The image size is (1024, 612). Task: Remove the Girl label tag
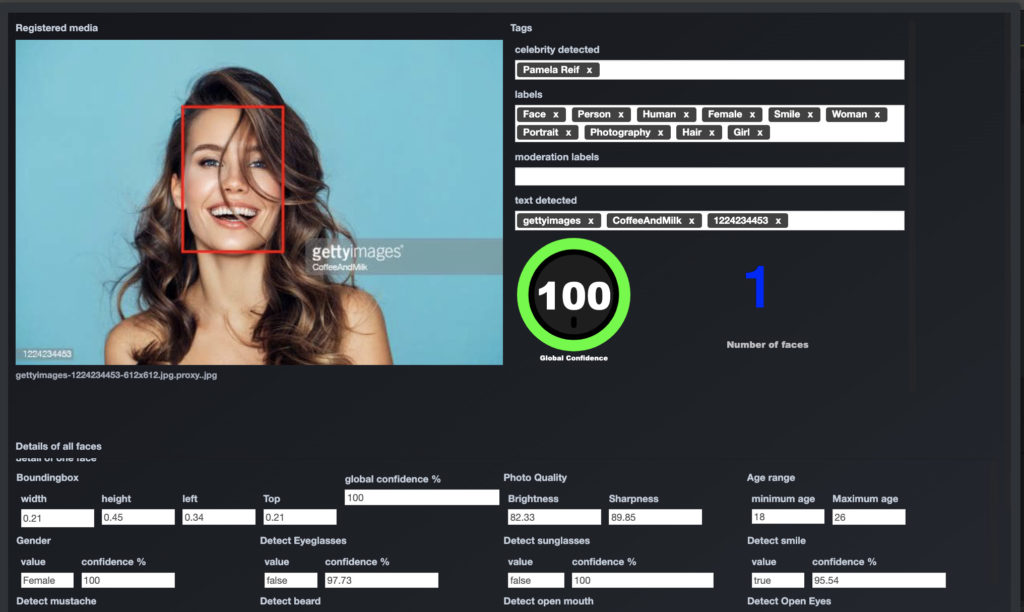click(x=760, y=133)
